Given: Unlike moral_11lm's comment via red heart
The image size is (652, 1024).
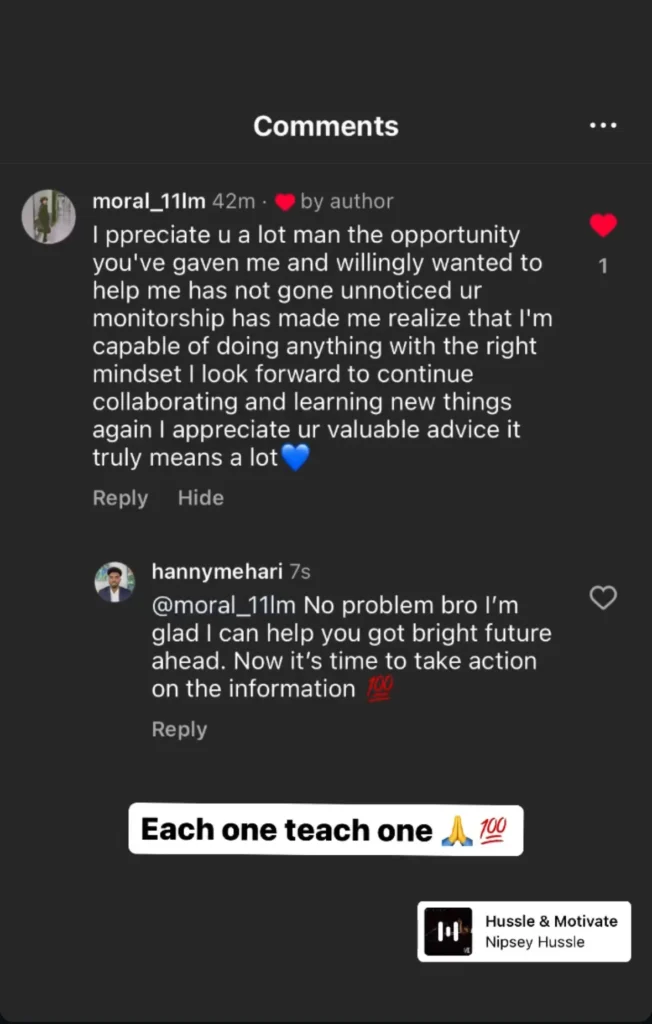Looking at the screenshot, I should 603,225.
